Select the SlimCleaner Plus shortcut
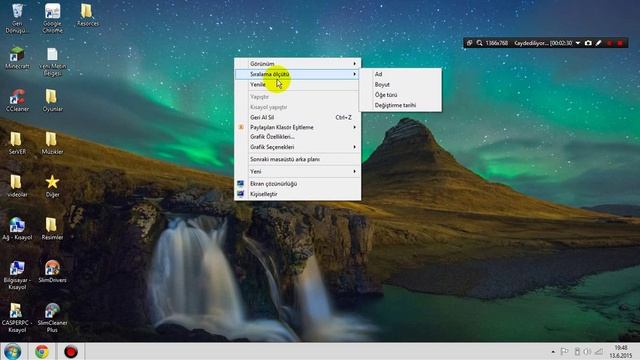Viewport: 640px width, 360px height. pos(52,318)
